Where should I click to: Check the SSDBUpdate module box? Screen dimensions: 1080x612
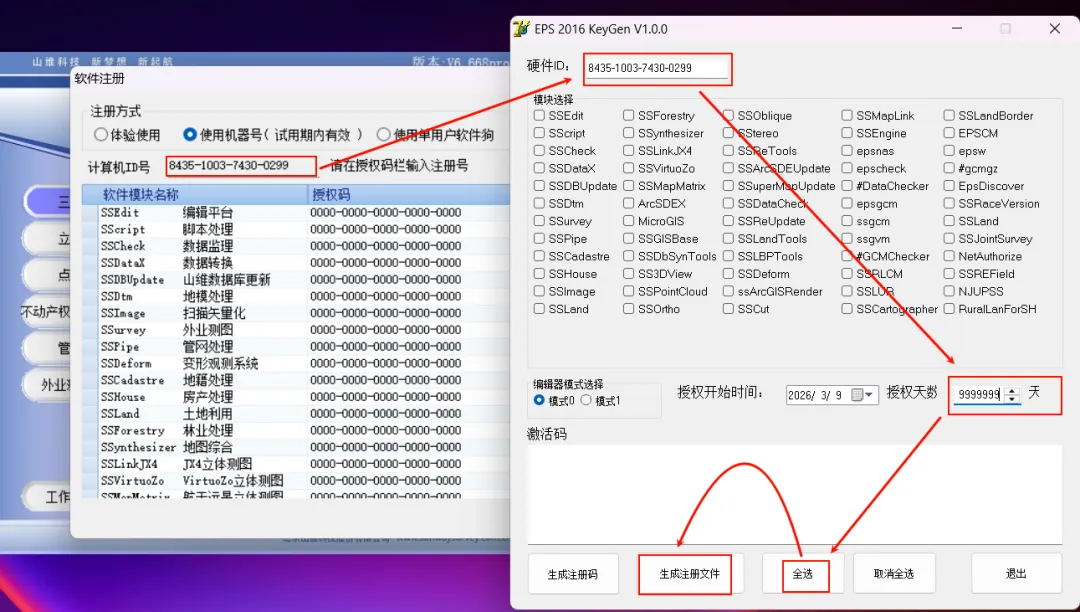(539, 186)
